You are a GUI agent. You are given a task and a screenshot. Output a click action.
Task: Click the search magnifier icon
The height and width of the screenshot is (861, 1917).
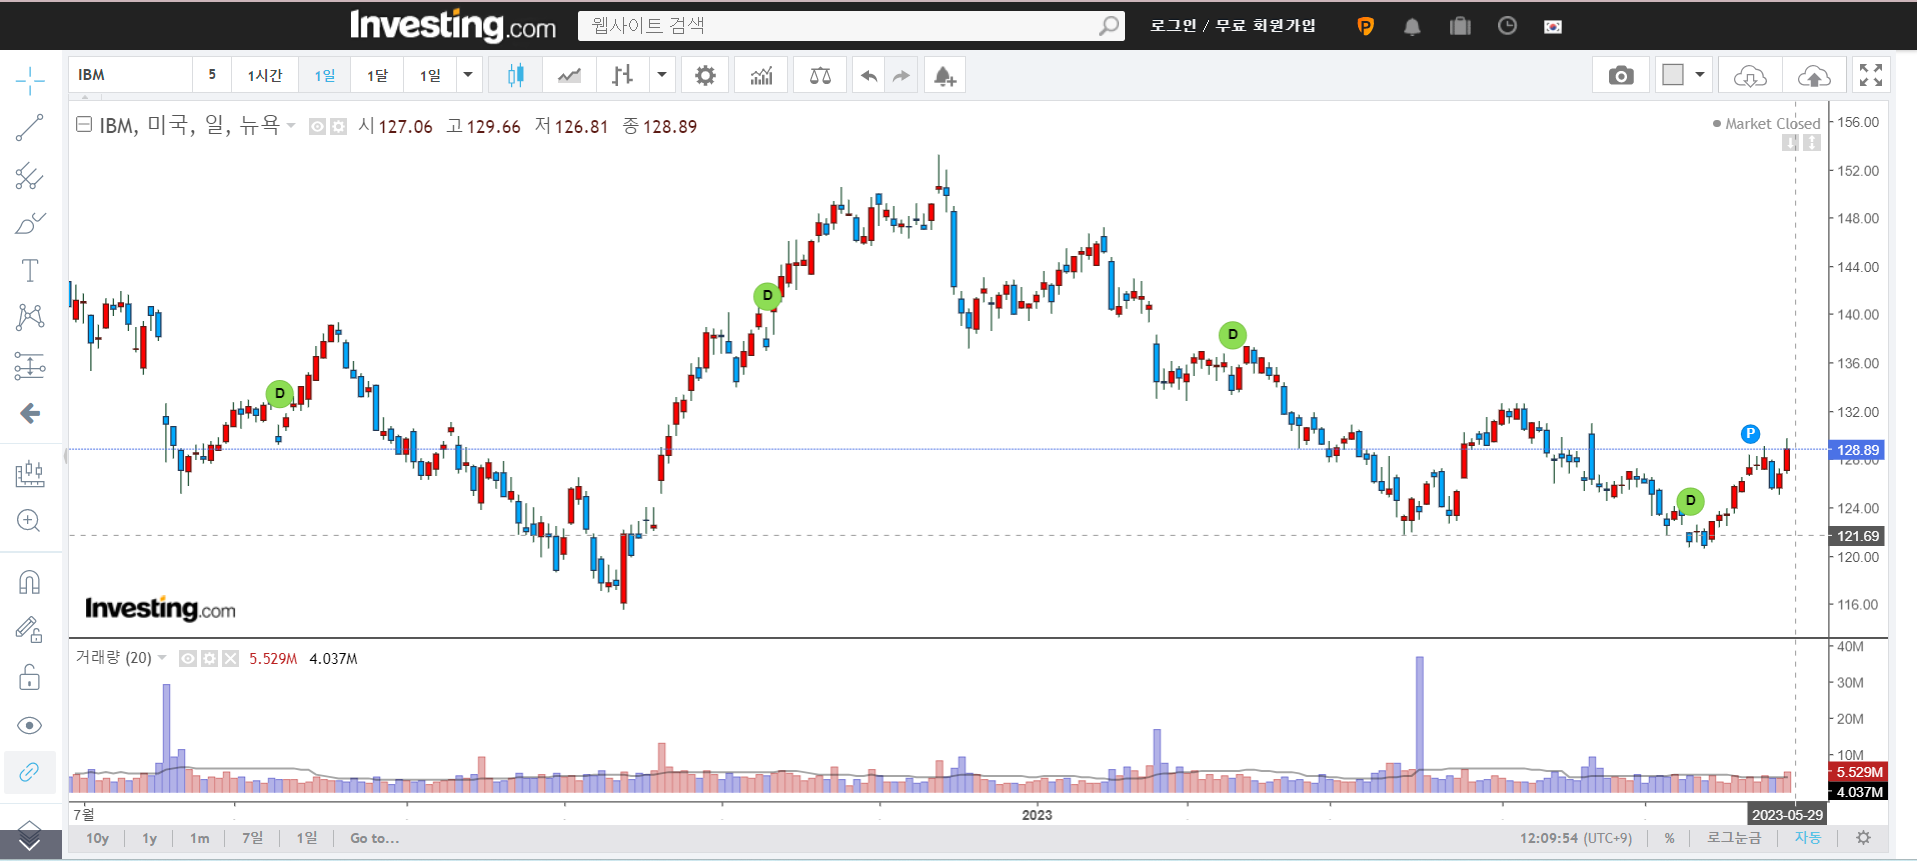click(1109, 26)
